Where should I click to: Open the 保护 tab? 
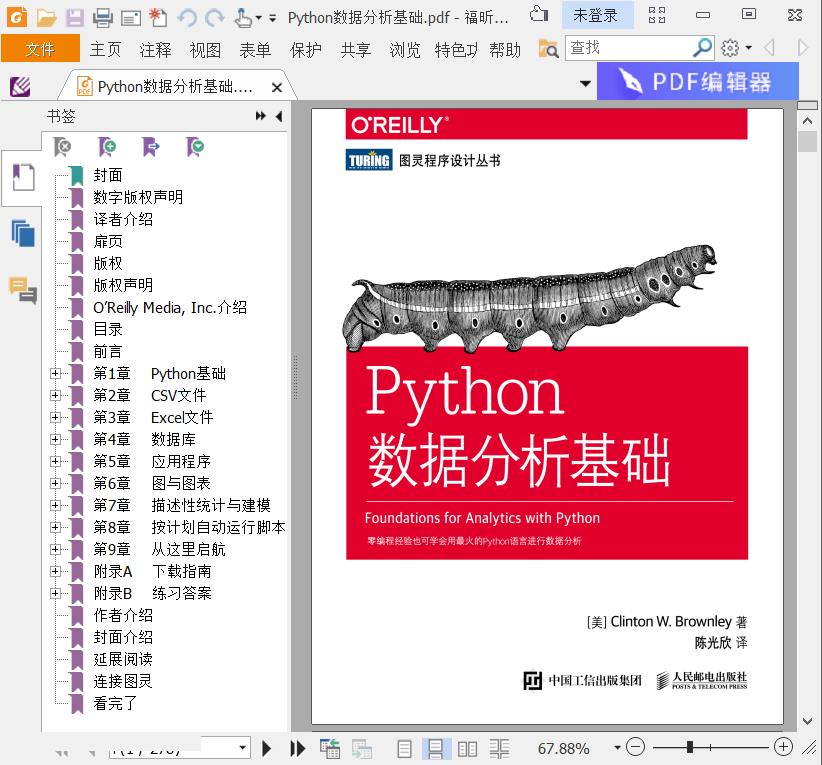[x=306, y=50]
